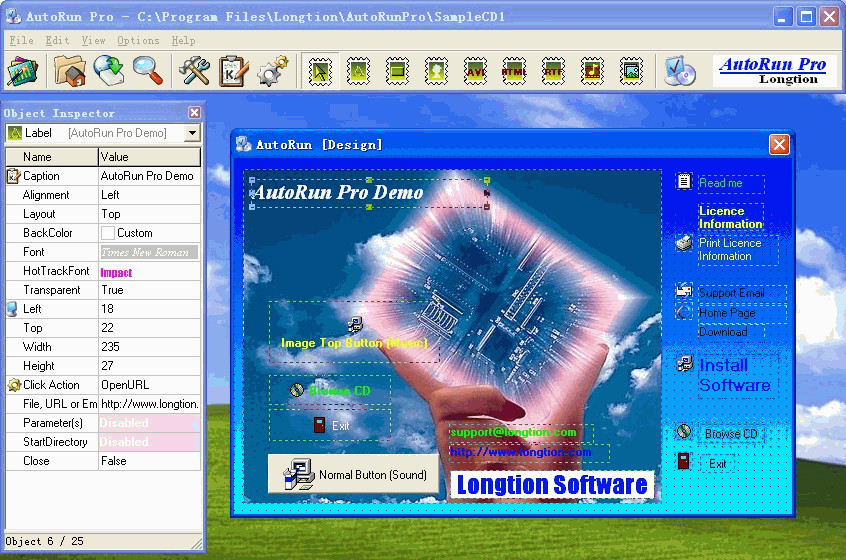Select the music note stamp tool
Screen dimensions: 846x560
pyautogui.click(x=592, y=71)
